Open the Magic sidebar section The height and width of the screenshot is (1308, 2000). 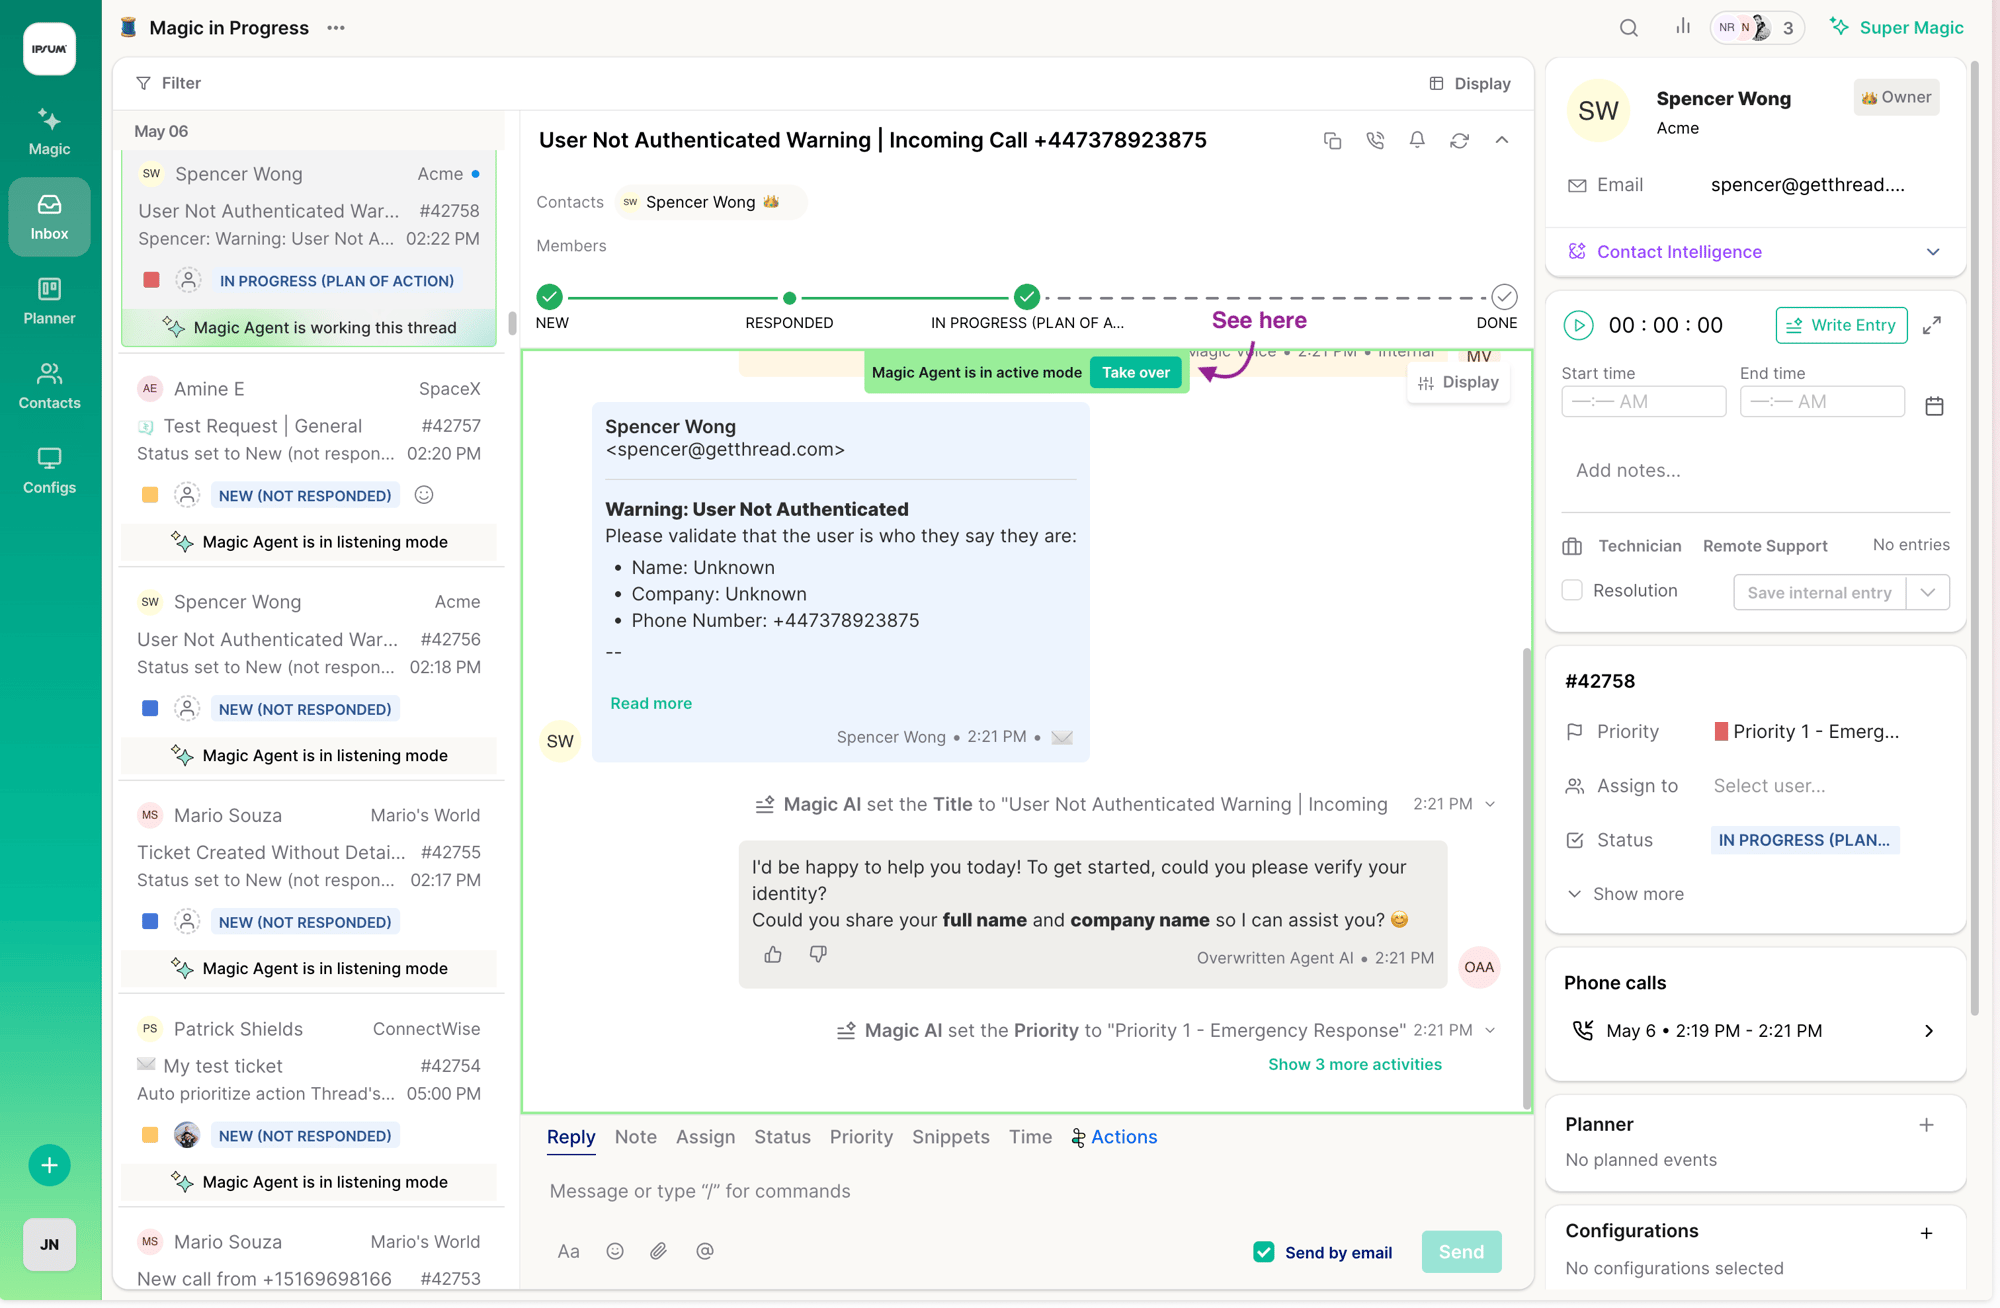[x=49, y=132]
